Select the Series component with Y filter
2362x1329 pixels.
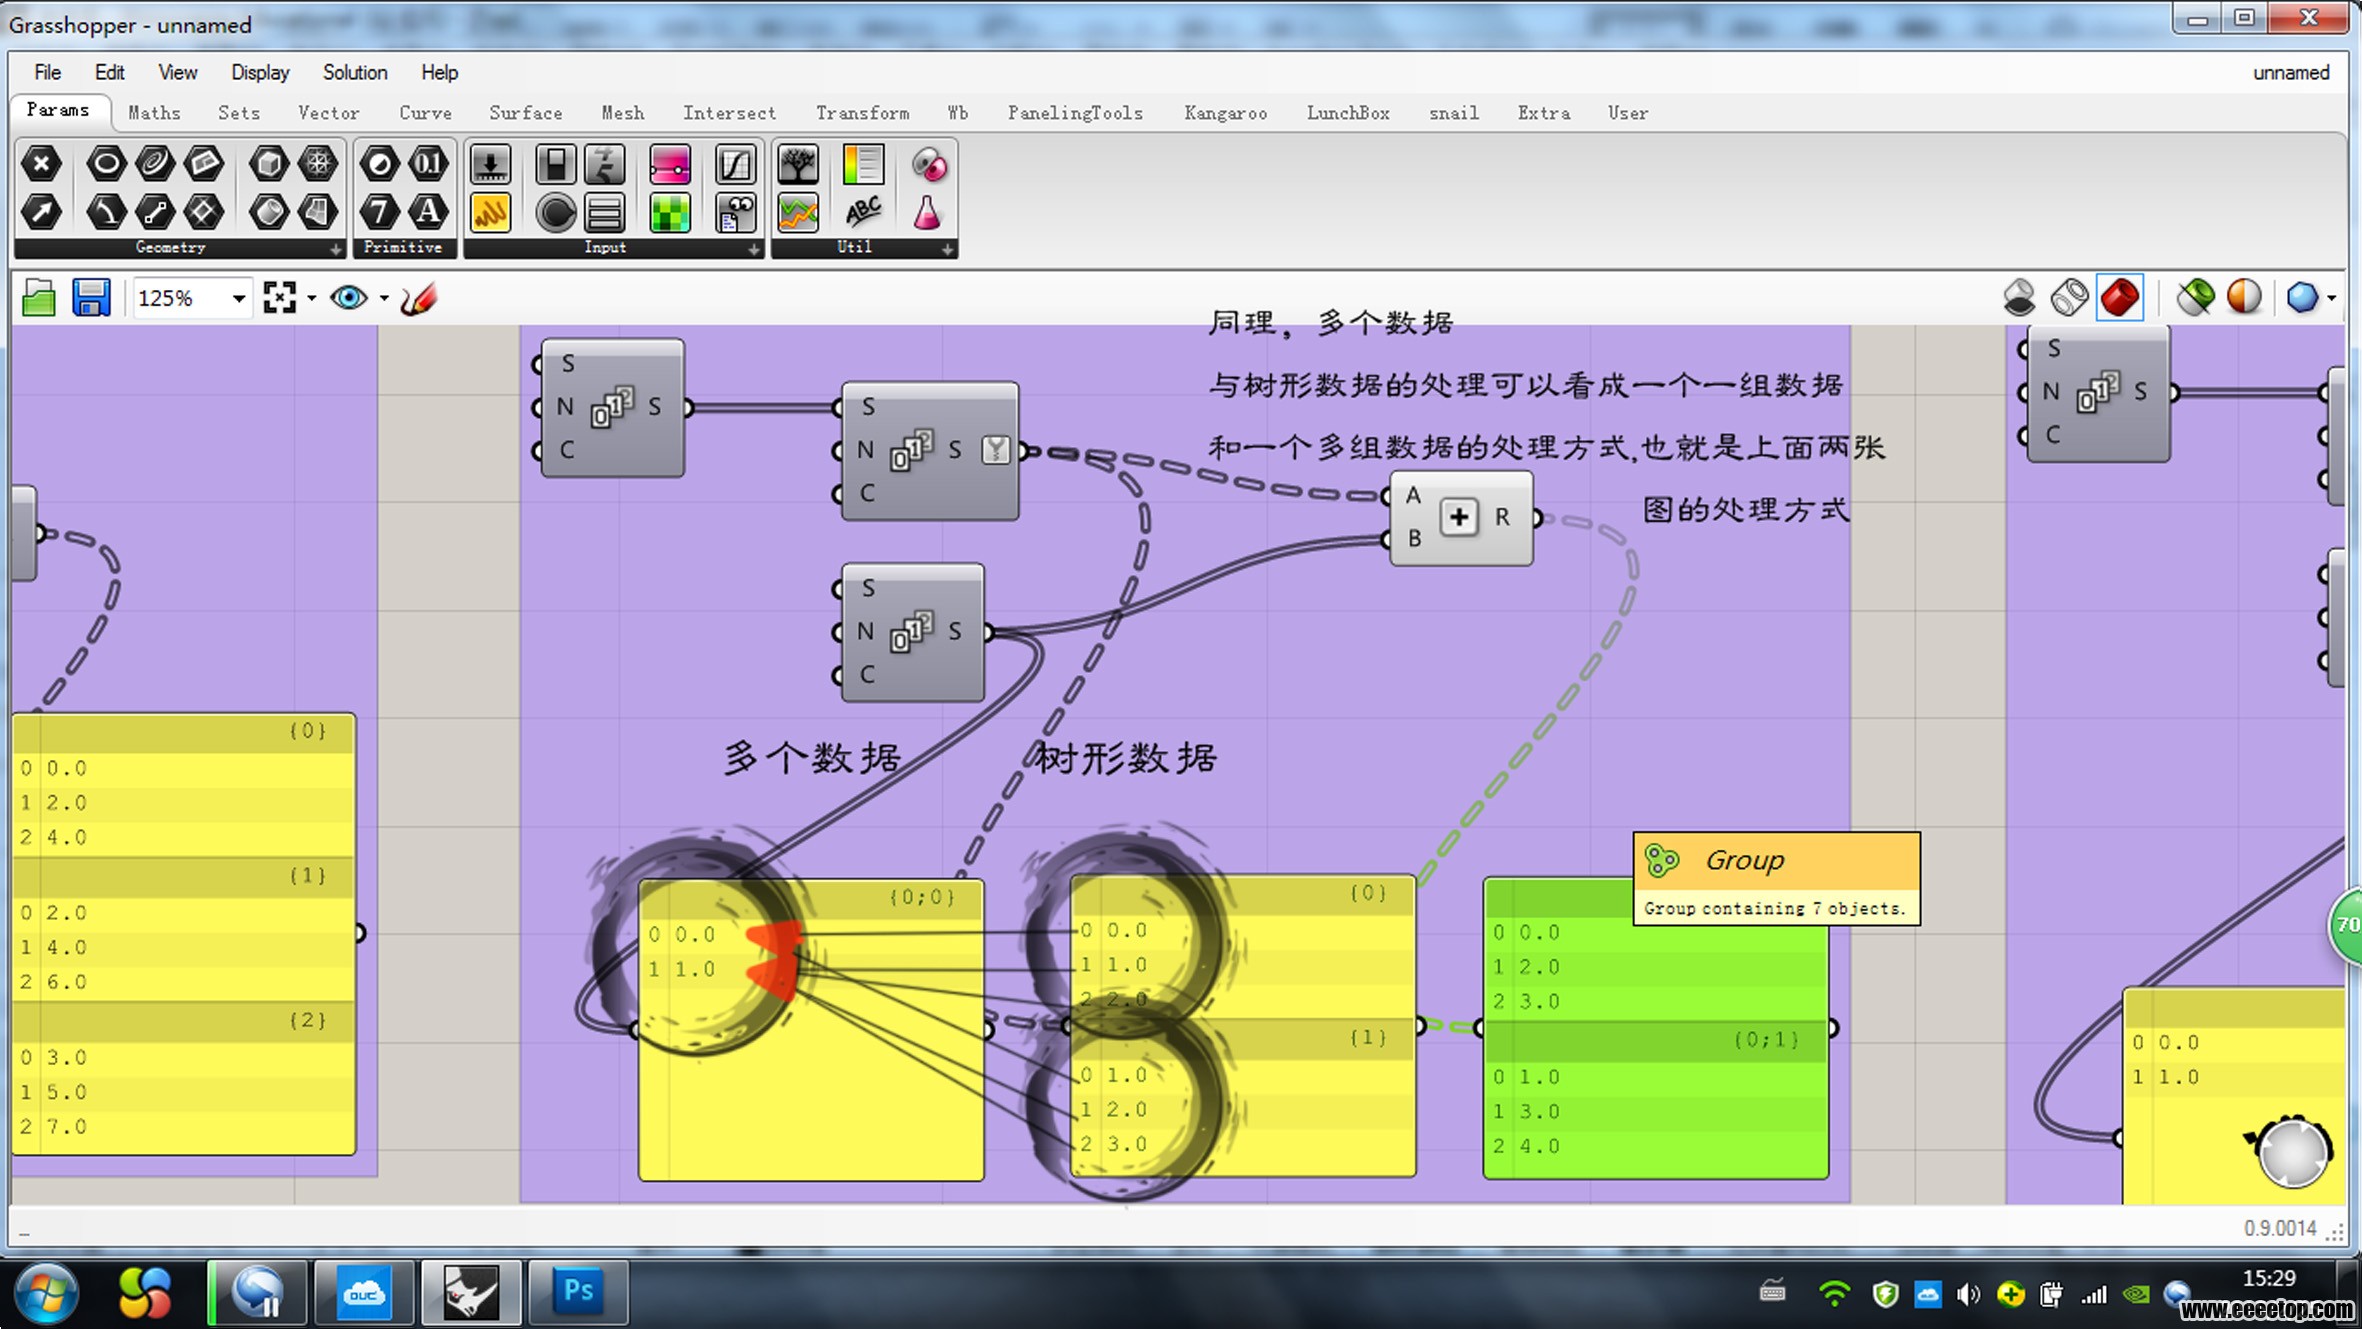coord(930,451)
